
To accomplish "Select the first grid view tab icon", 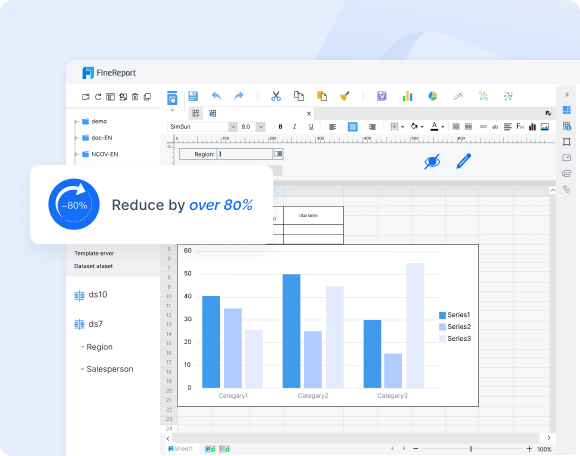I will tap(196, 113).
